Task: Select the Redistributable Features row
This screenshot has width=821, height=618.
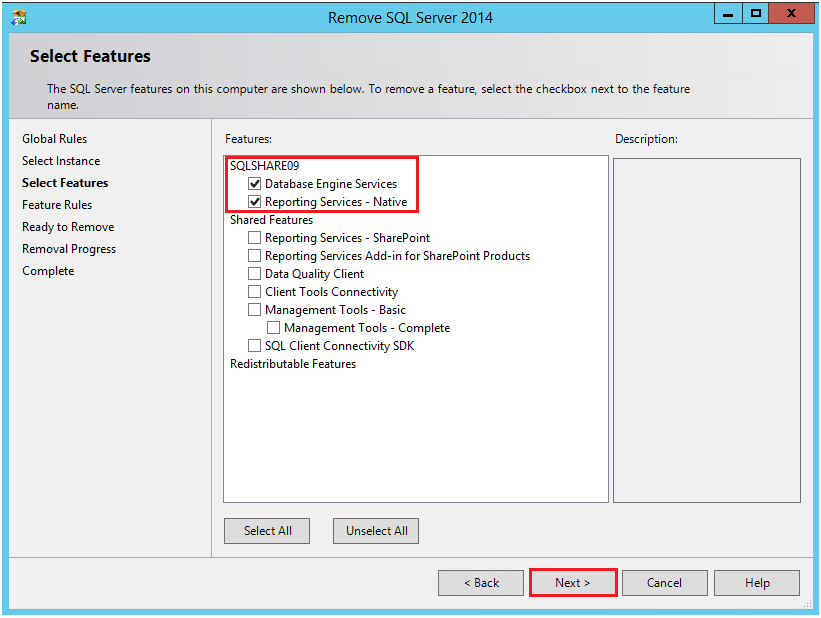Action: pos(293,364)
